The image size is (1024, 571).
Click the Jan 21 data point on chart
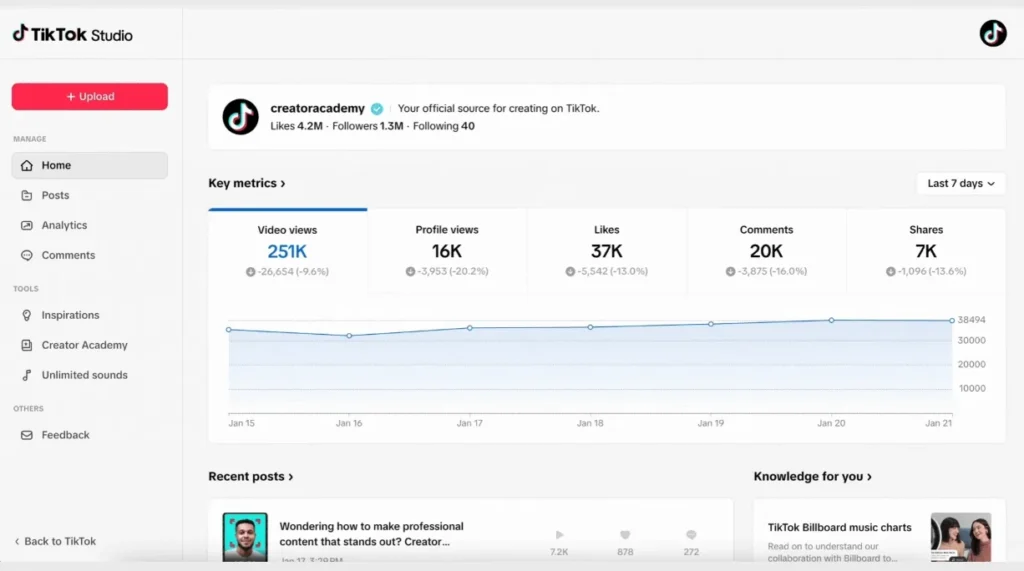(x=952, y=321)
